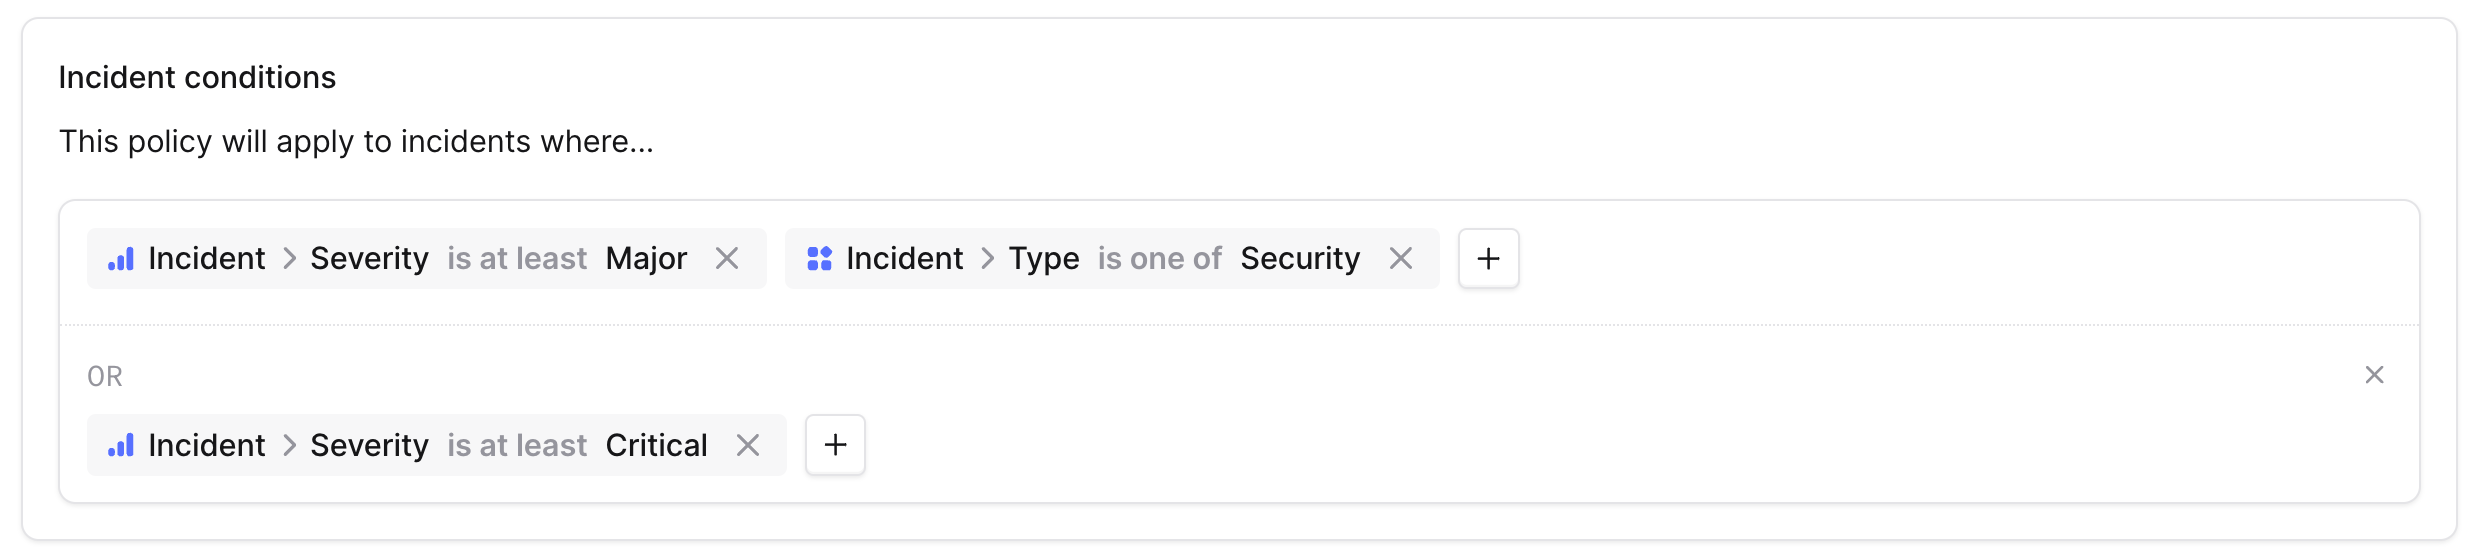Expand chevron between Incident and Type
Screen dimensions: 2478x558
987,259
